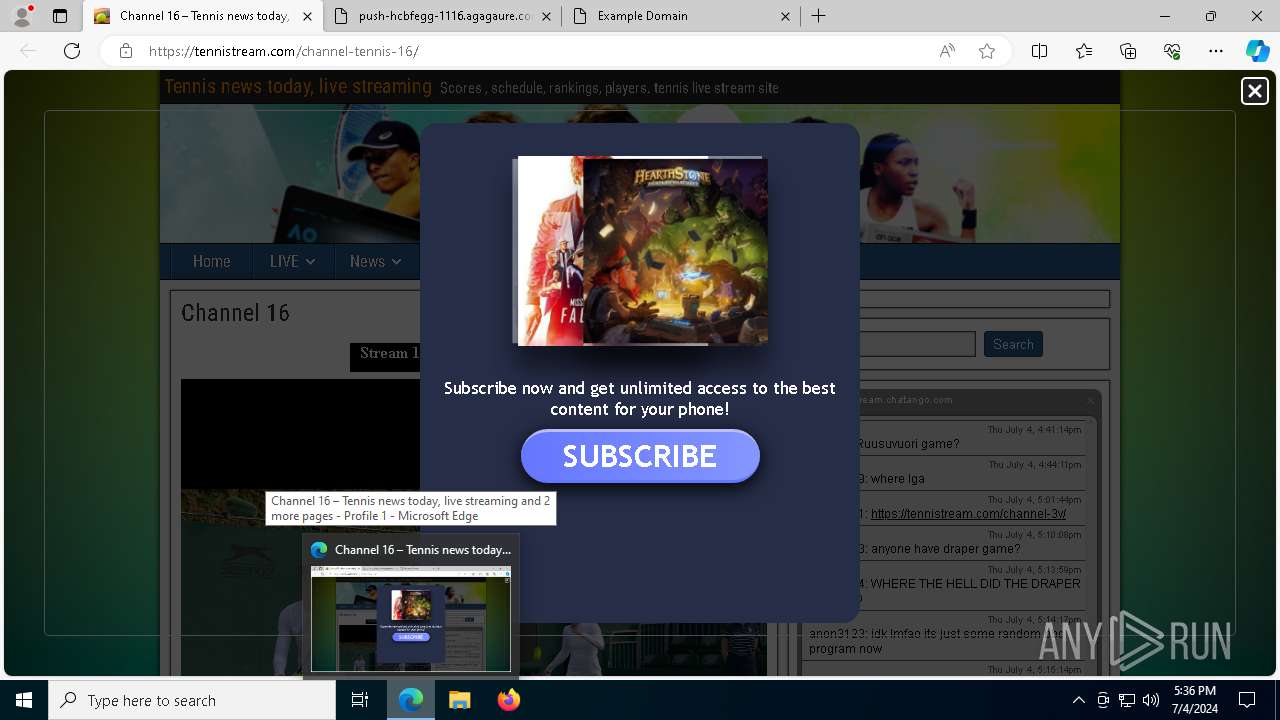This screenshot has height=720, width=1280.
Task: Open Task View on taskbar
Action: pos(360,700)
